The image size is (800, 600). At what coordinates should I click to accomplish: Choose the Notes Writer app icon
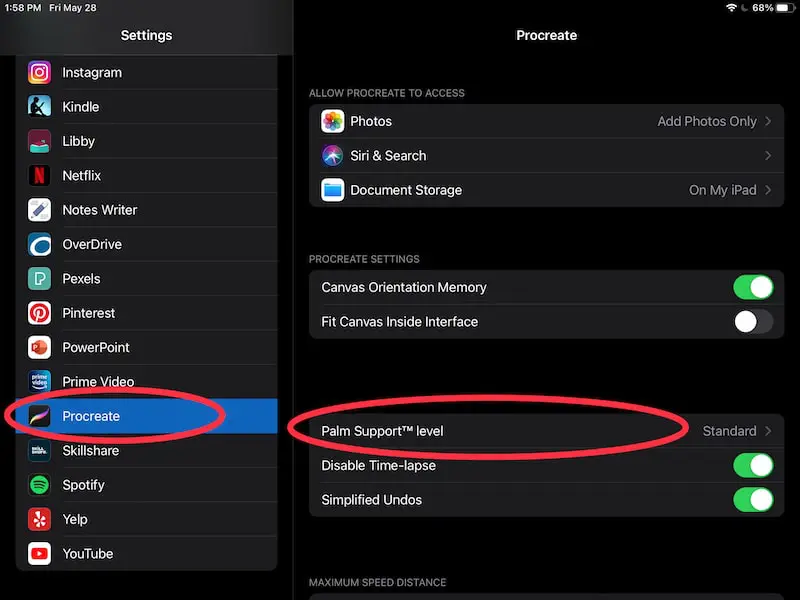coord(39,210)
